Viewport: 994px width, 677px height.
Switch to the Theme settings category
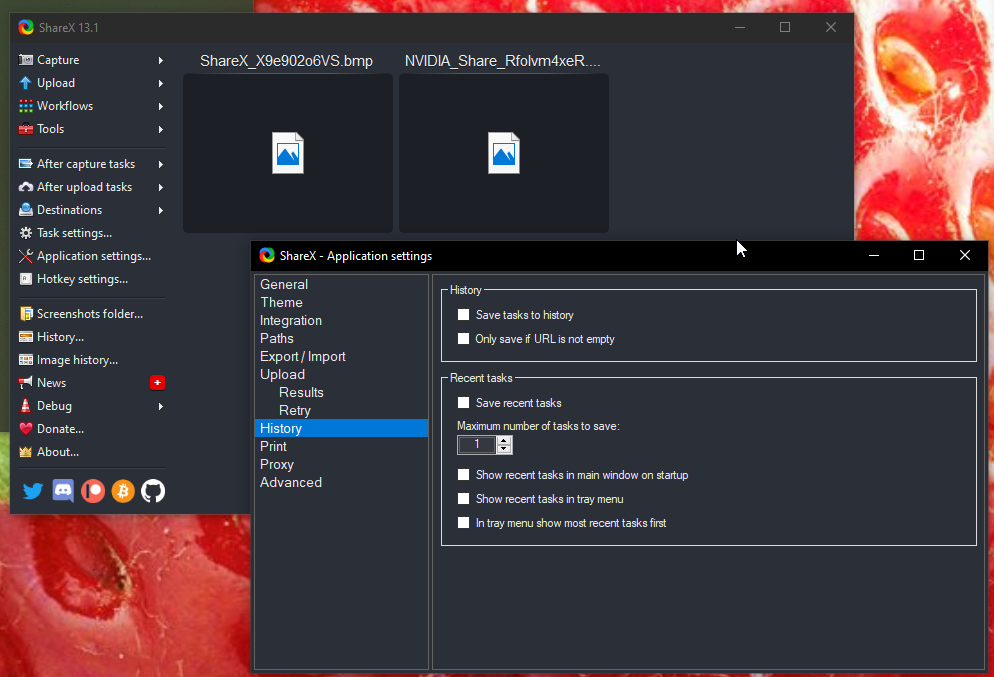click(281, 302)
